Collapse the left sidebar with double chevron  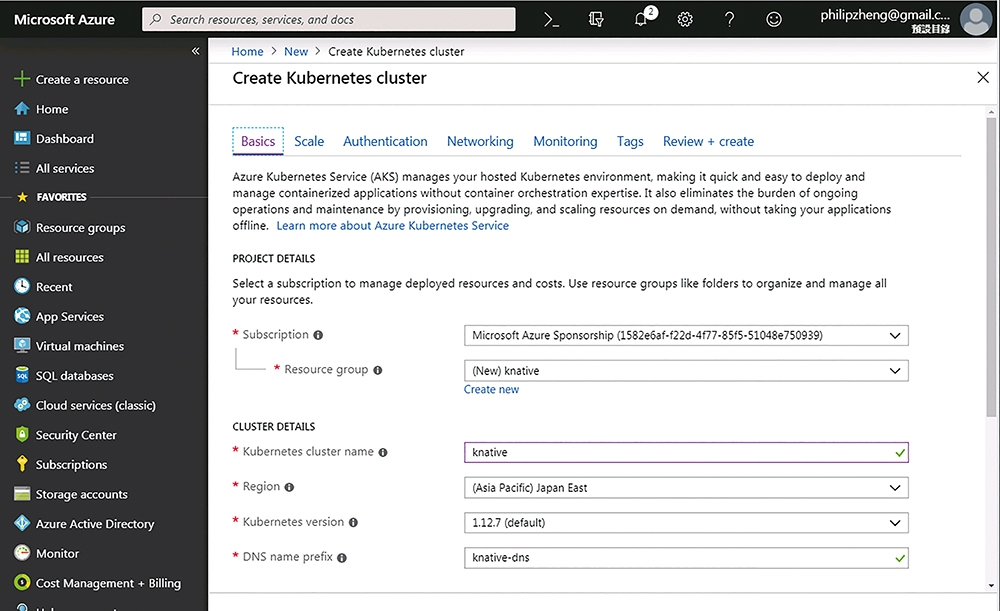(x=195, y=51)
